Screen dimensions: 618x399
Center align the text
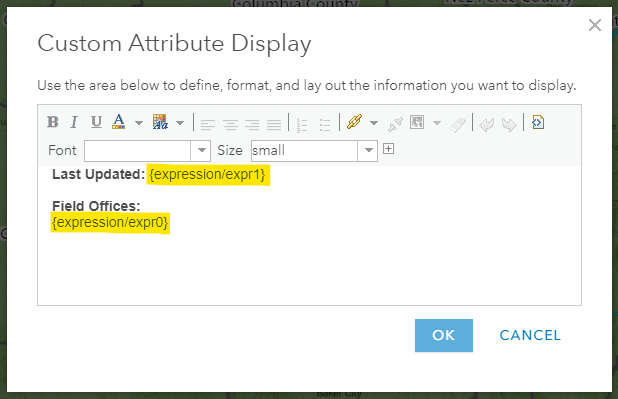(x=230, y=125)
